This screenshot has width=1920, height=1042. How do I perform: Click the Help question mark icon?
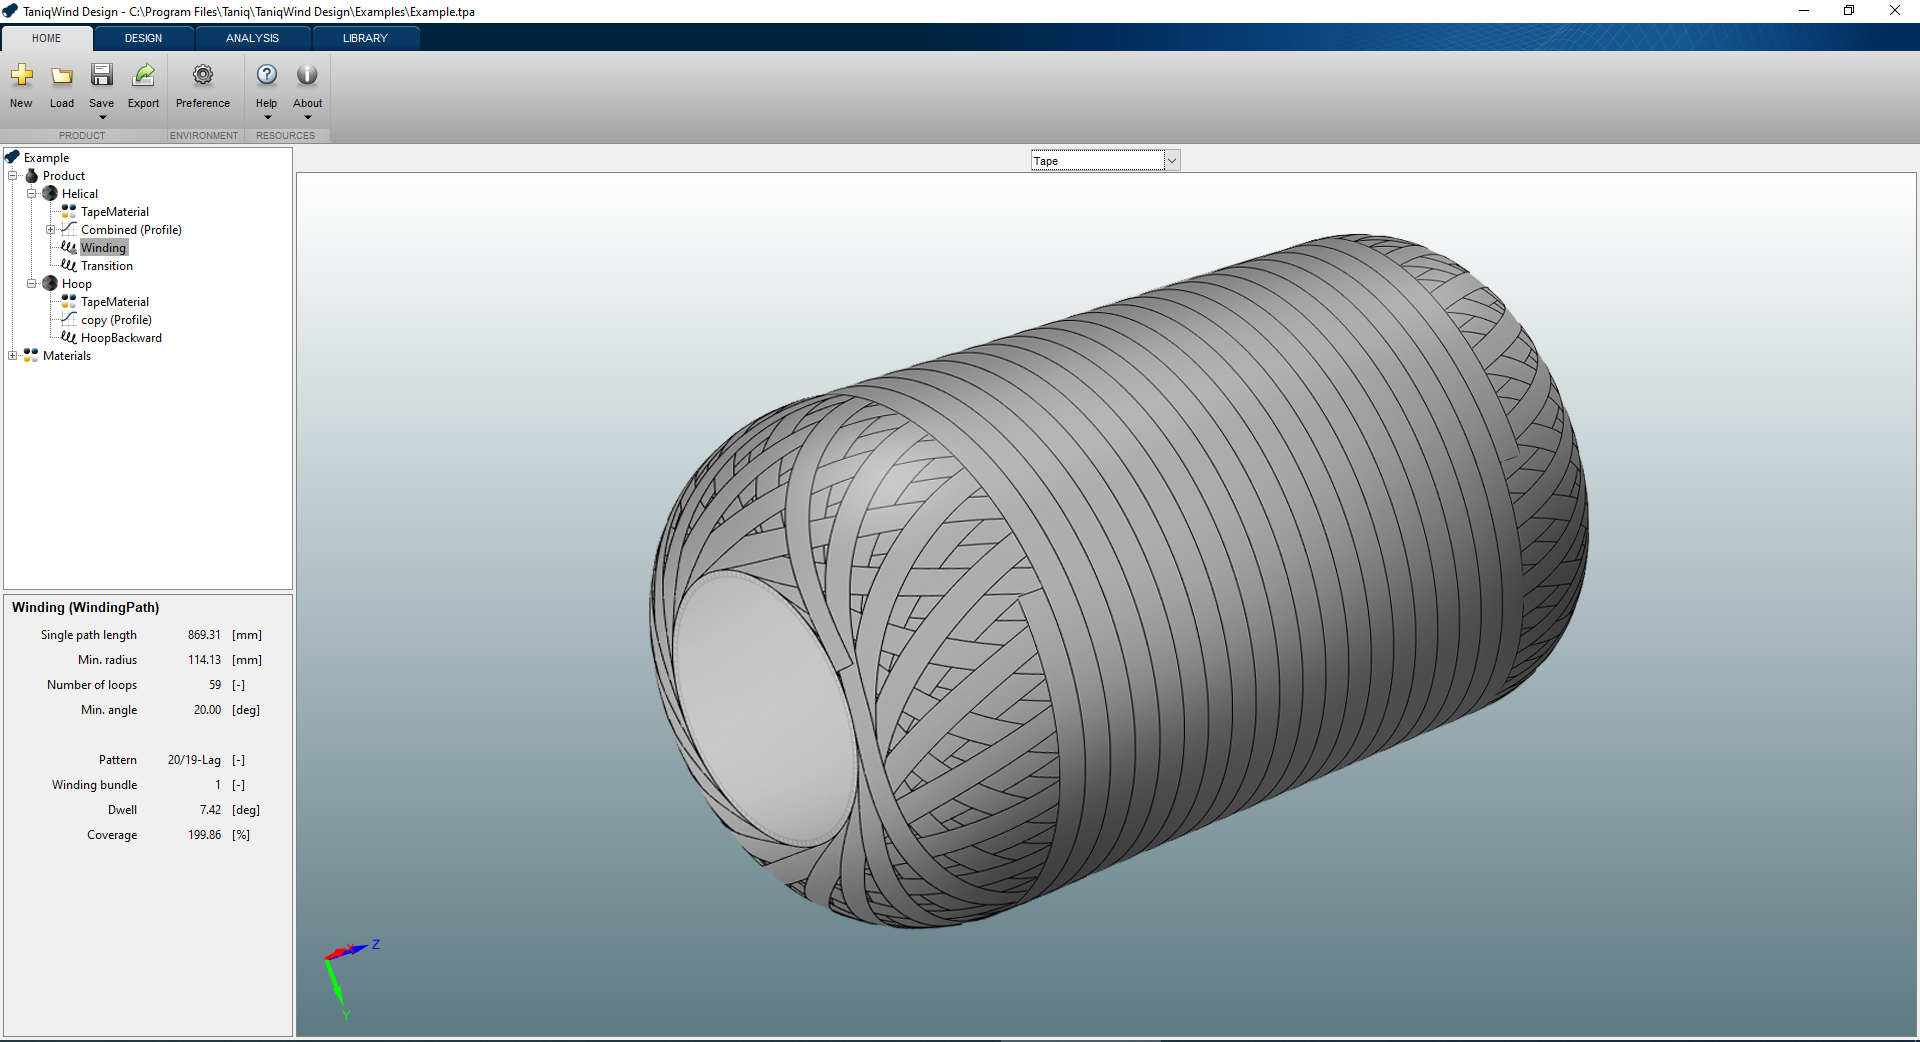267,75
